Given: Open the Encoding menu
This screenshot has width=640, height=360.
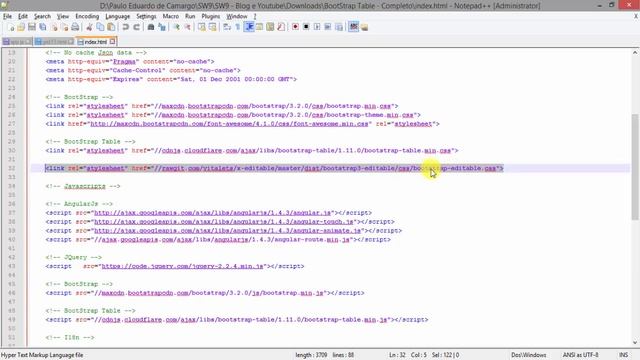Looking at the screenshot, I should pos(87,16).
